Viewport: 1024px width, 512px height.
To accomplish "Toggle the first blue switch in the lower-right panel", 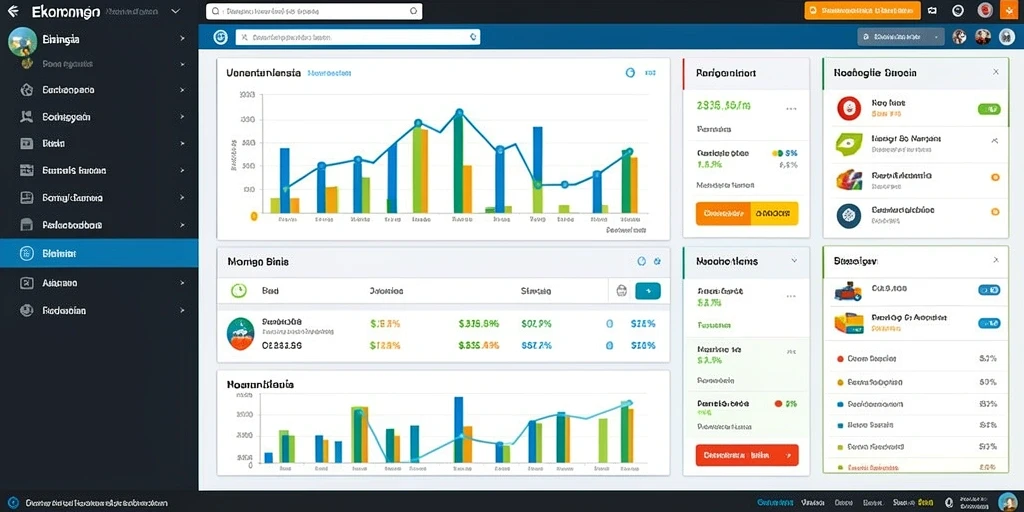I will pos(989,289).
